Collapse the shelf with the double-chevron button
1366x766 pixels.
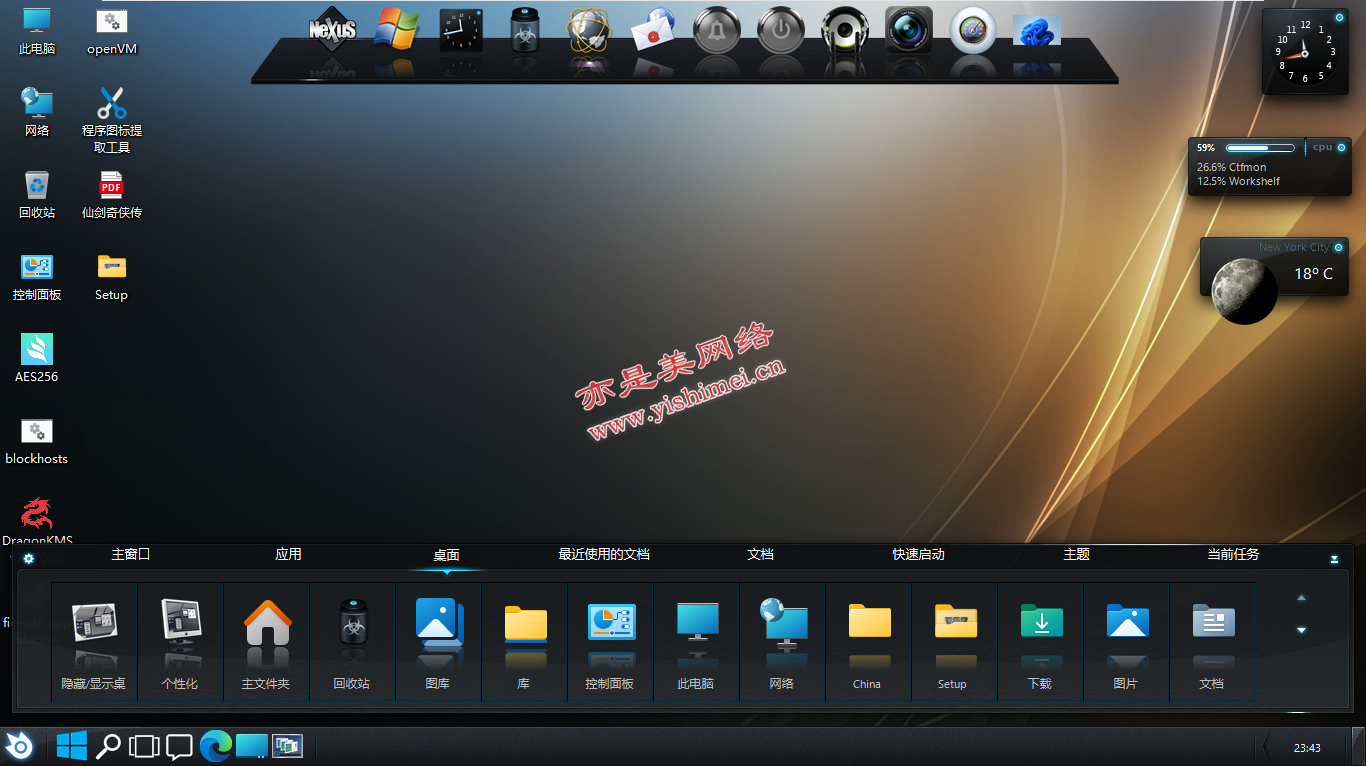coord(1334,560)
